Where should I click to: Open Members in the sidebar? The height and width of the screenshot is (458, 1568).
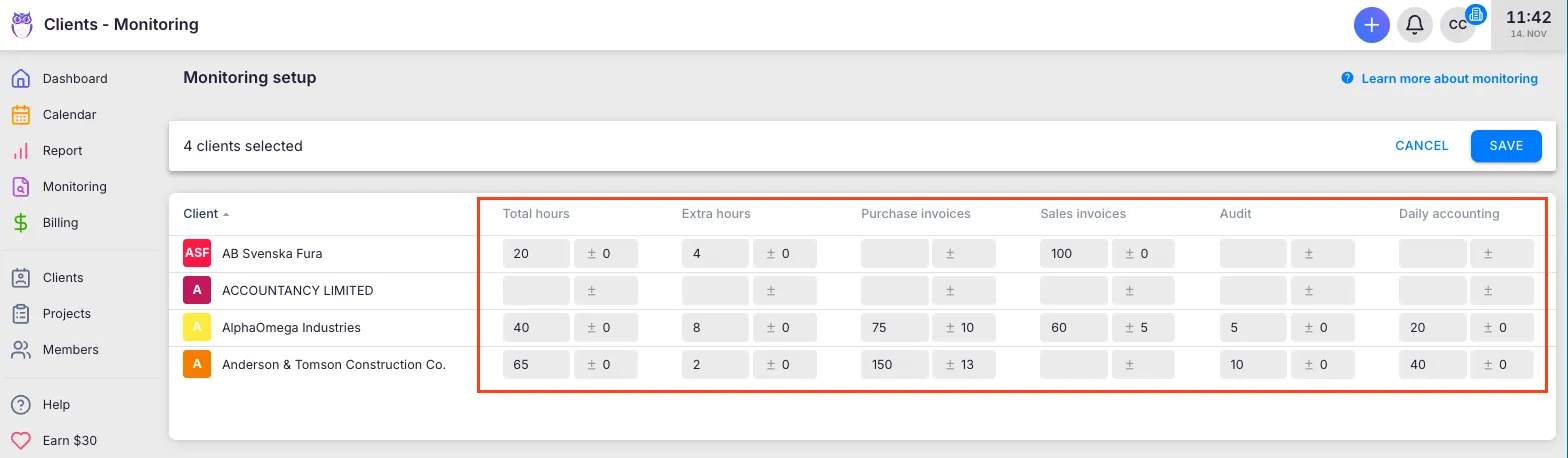pos(70,350)
